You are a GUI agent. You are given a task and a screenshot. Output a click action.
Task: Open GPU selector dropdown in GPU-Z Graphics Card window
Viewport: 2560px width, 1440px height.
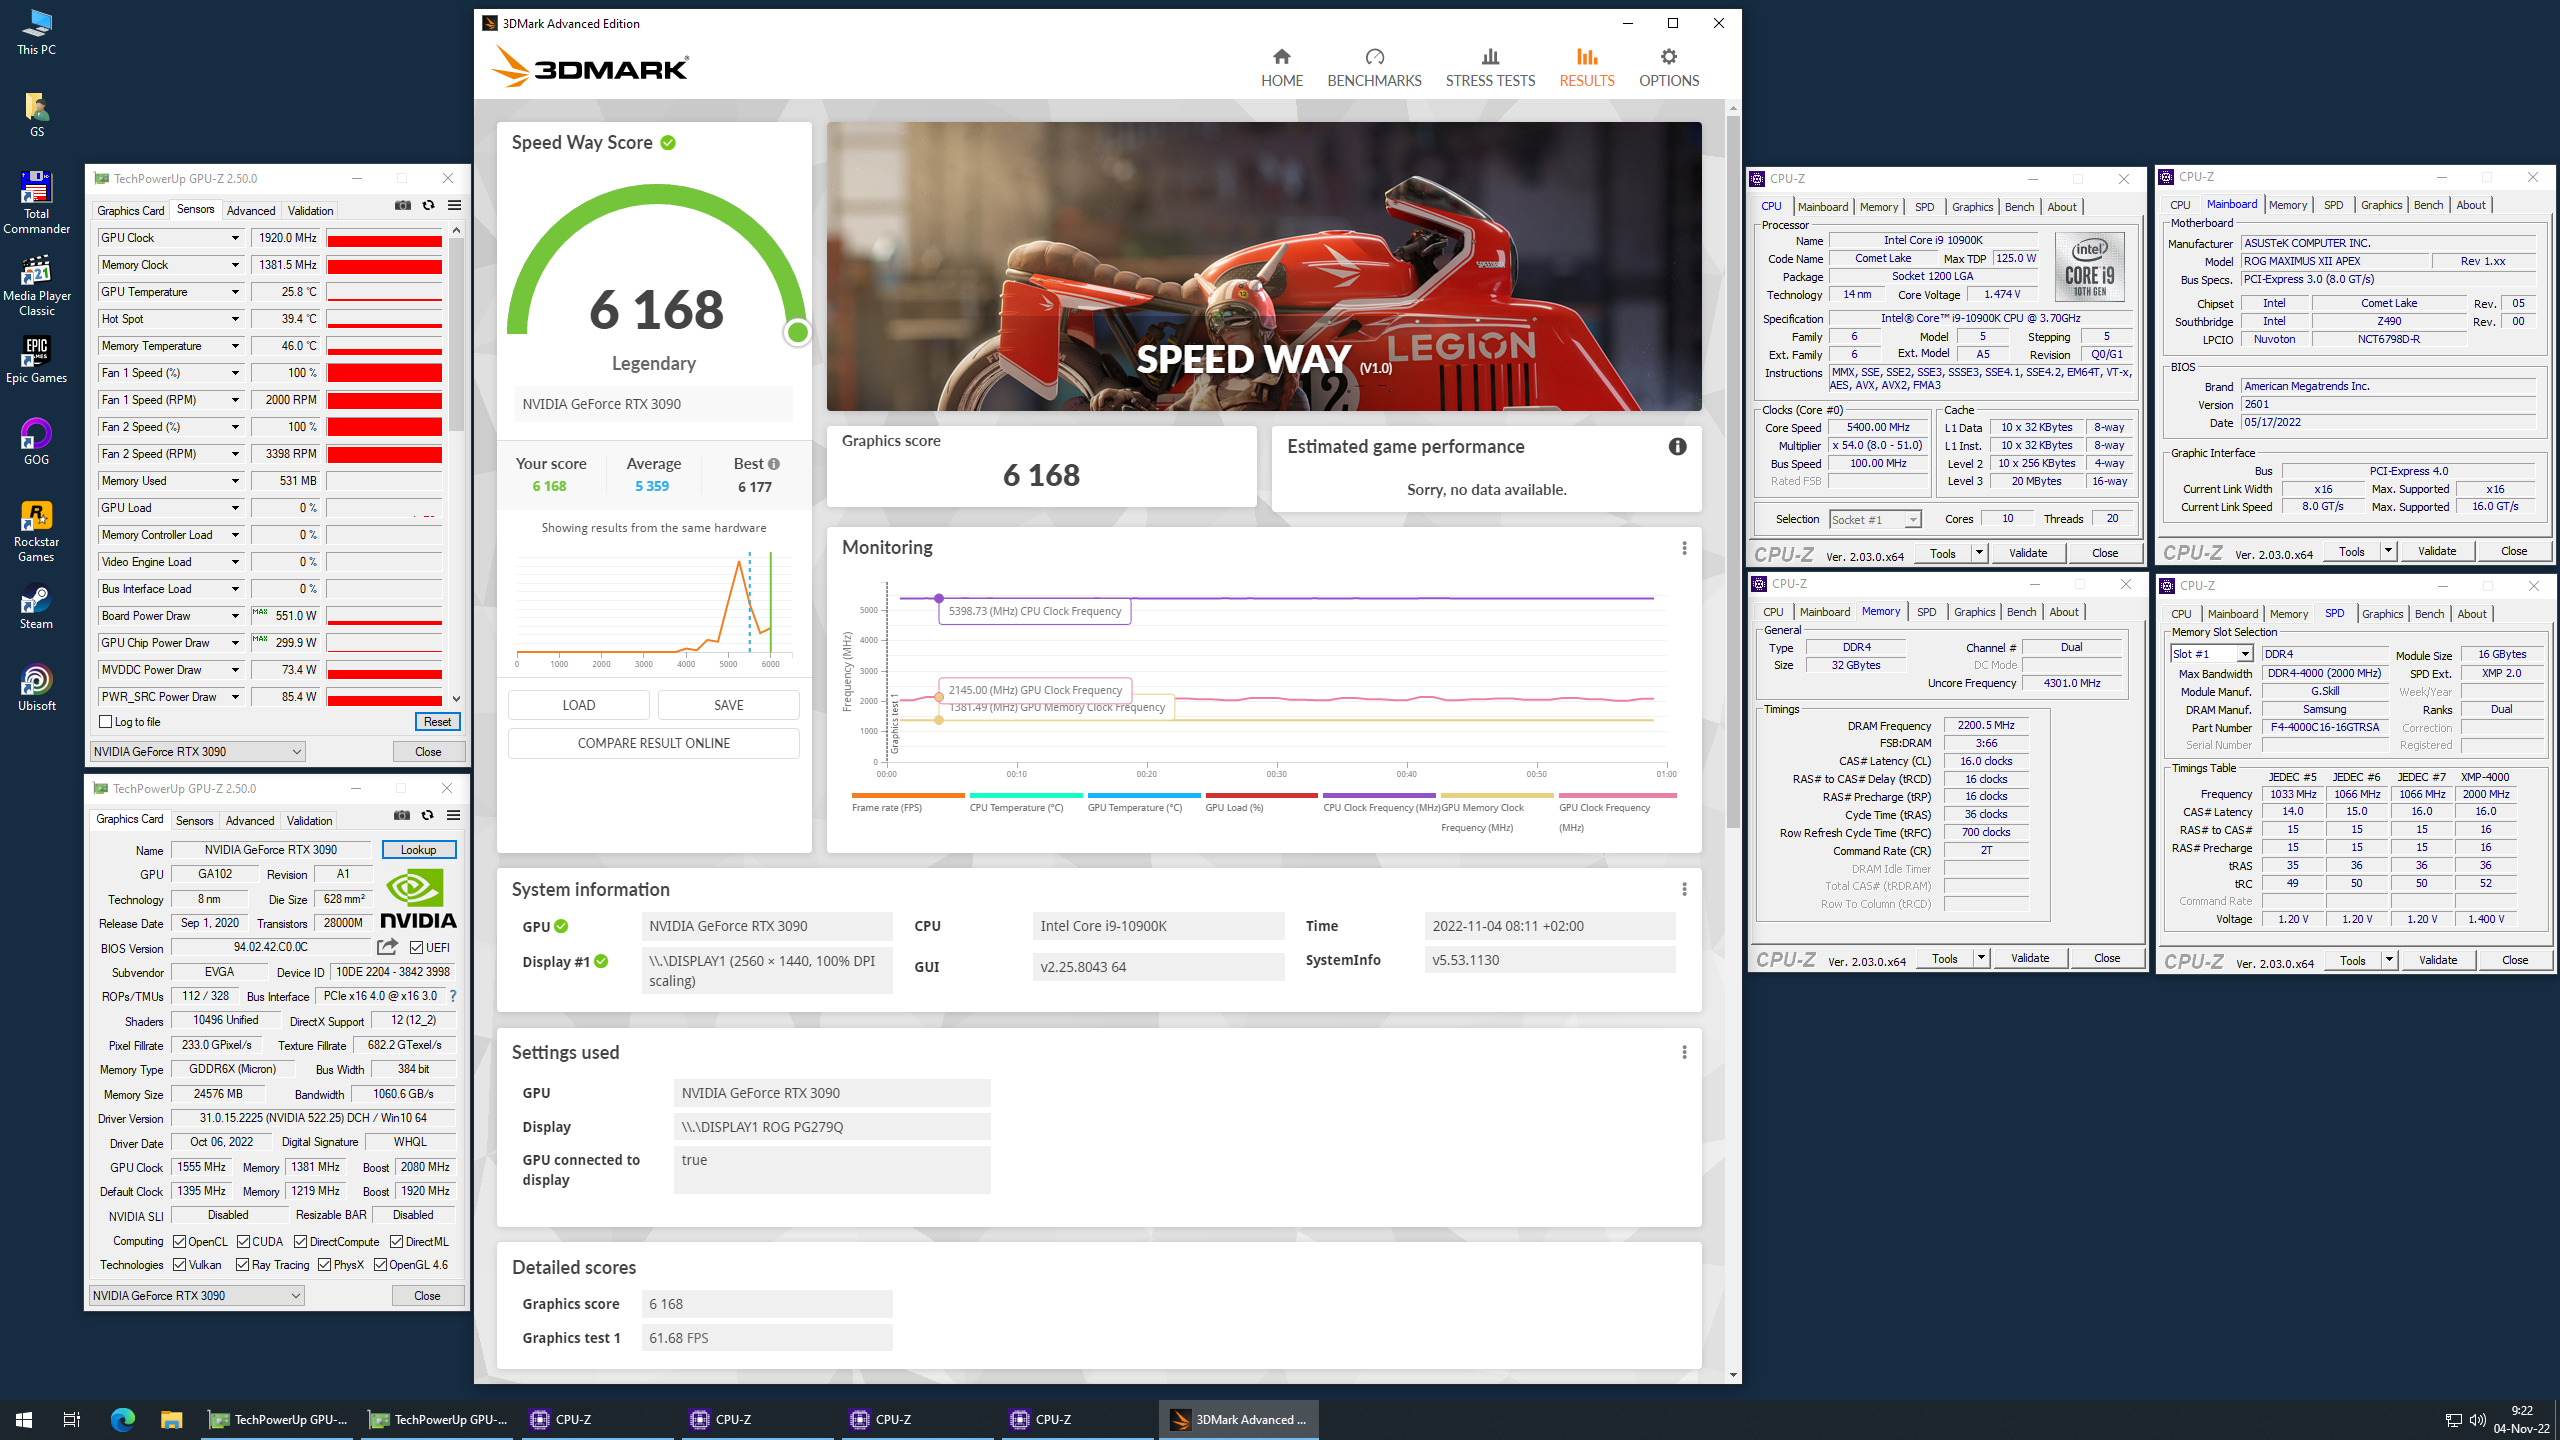pos(197,1295)
